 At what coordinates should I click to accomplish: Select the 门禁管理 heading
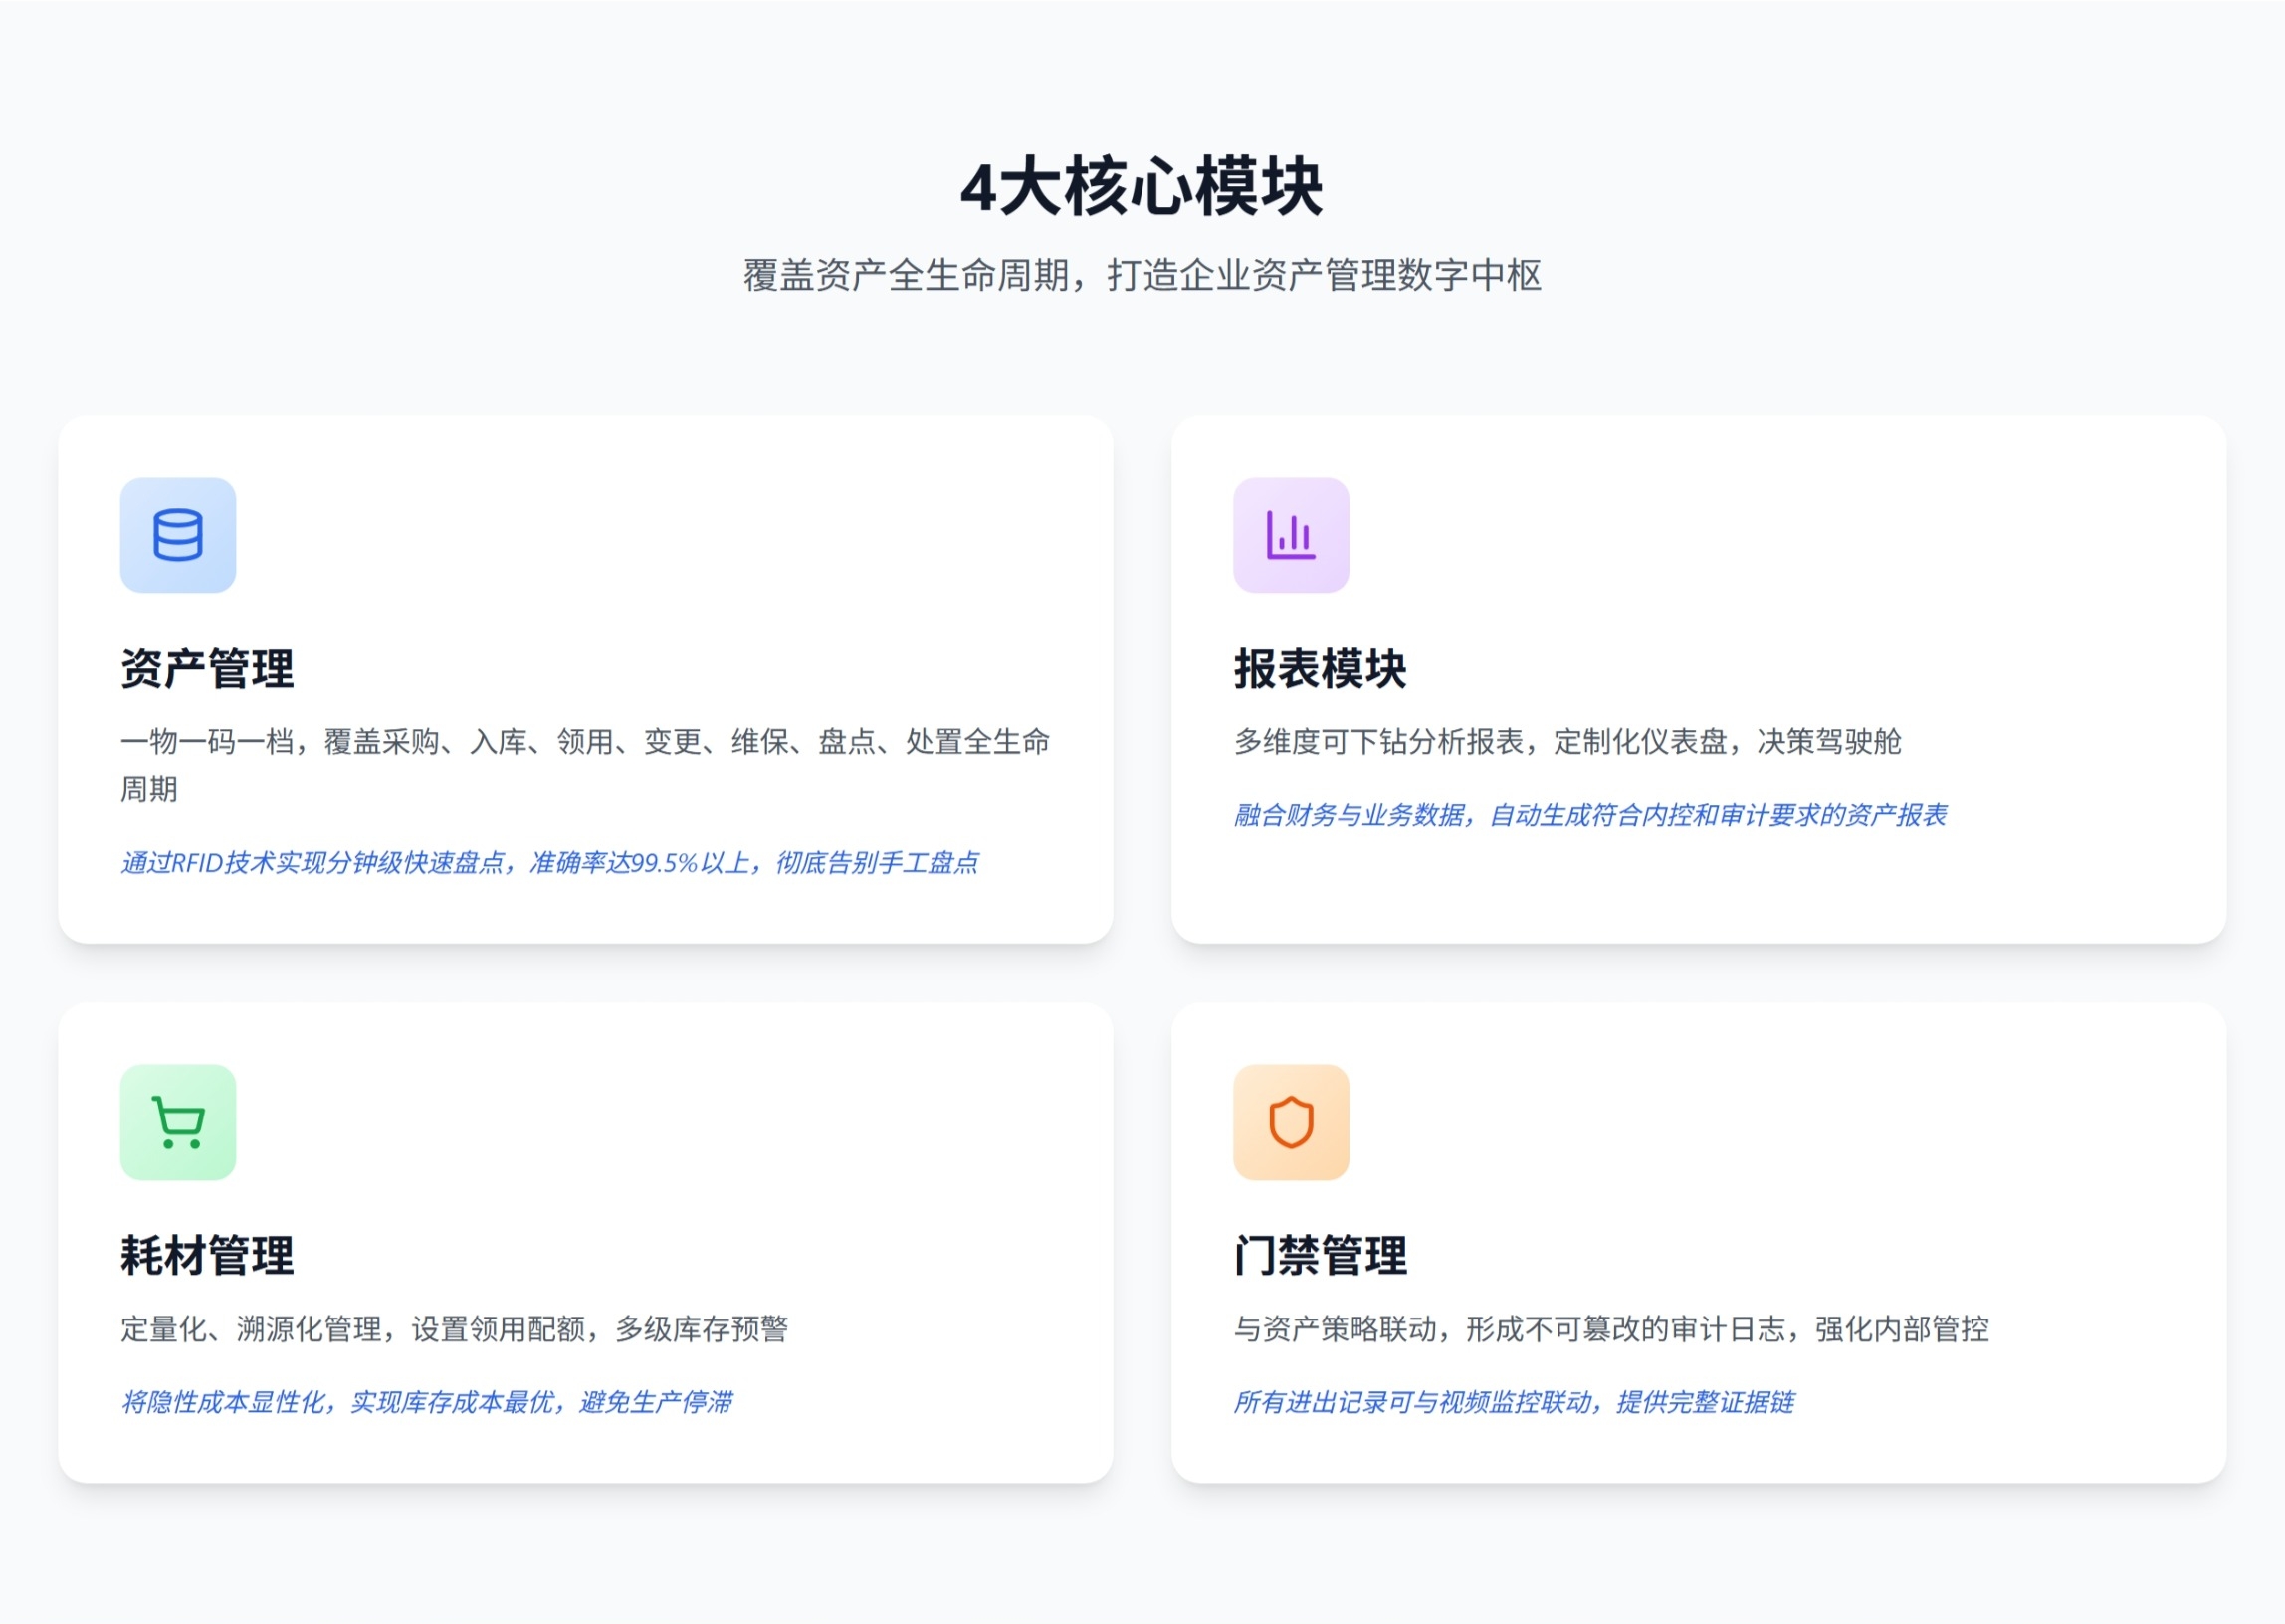1320,1255
